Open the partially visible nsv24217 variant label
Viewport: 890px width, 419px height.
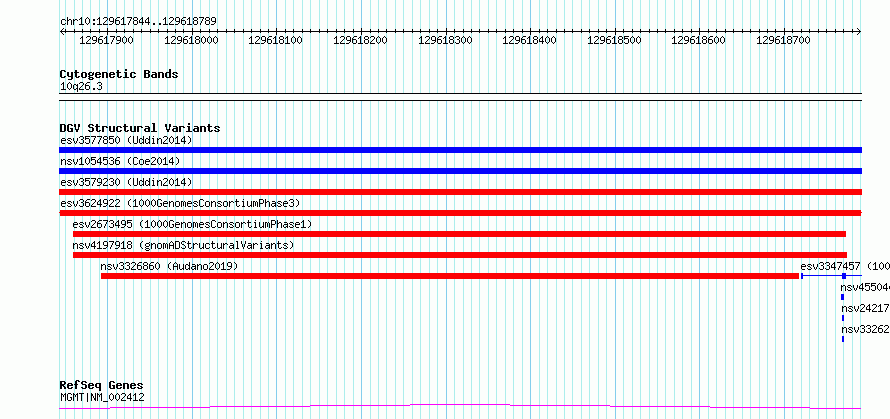point(866,308)
